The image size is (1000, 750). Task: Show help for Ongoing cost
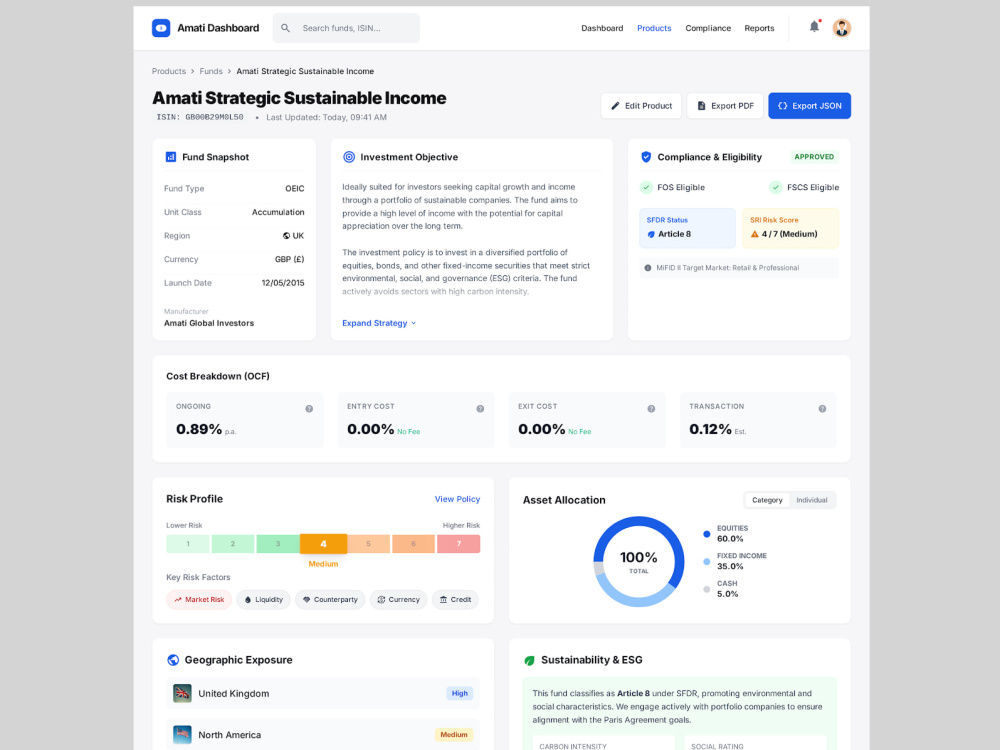click(x=309, y=409)
